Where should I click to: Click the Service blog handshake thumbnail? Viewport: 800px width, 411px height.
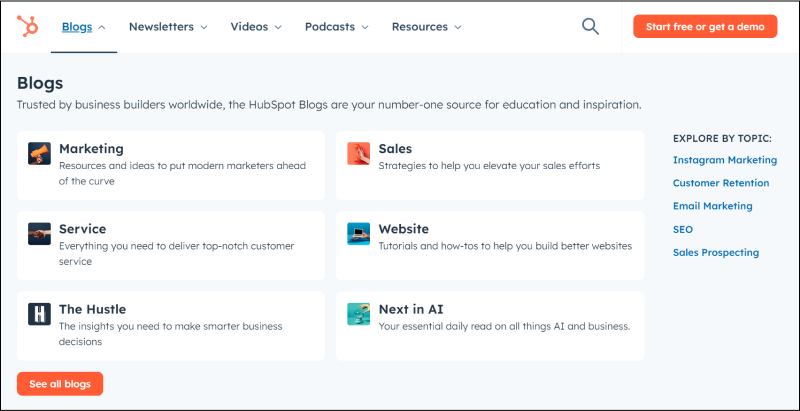pyautogui.click(x=39, y=234)
